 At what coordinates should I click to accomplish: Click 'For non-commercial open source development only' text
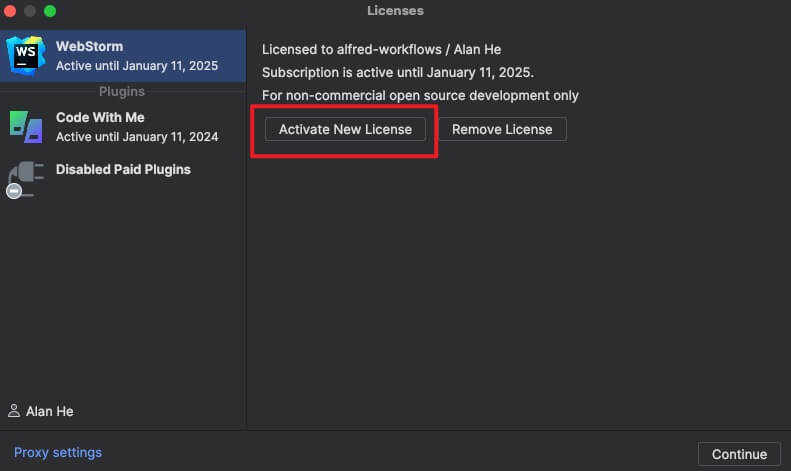coord(420,95)
